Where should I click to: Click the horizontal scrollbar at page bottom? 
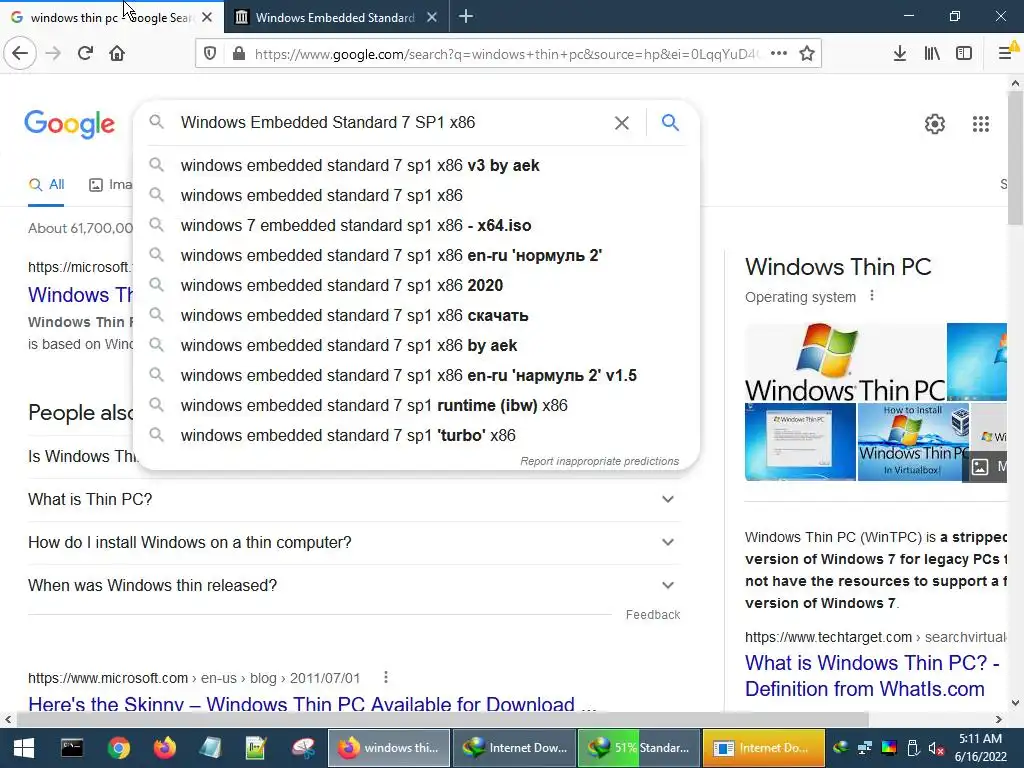pos(443,720)
